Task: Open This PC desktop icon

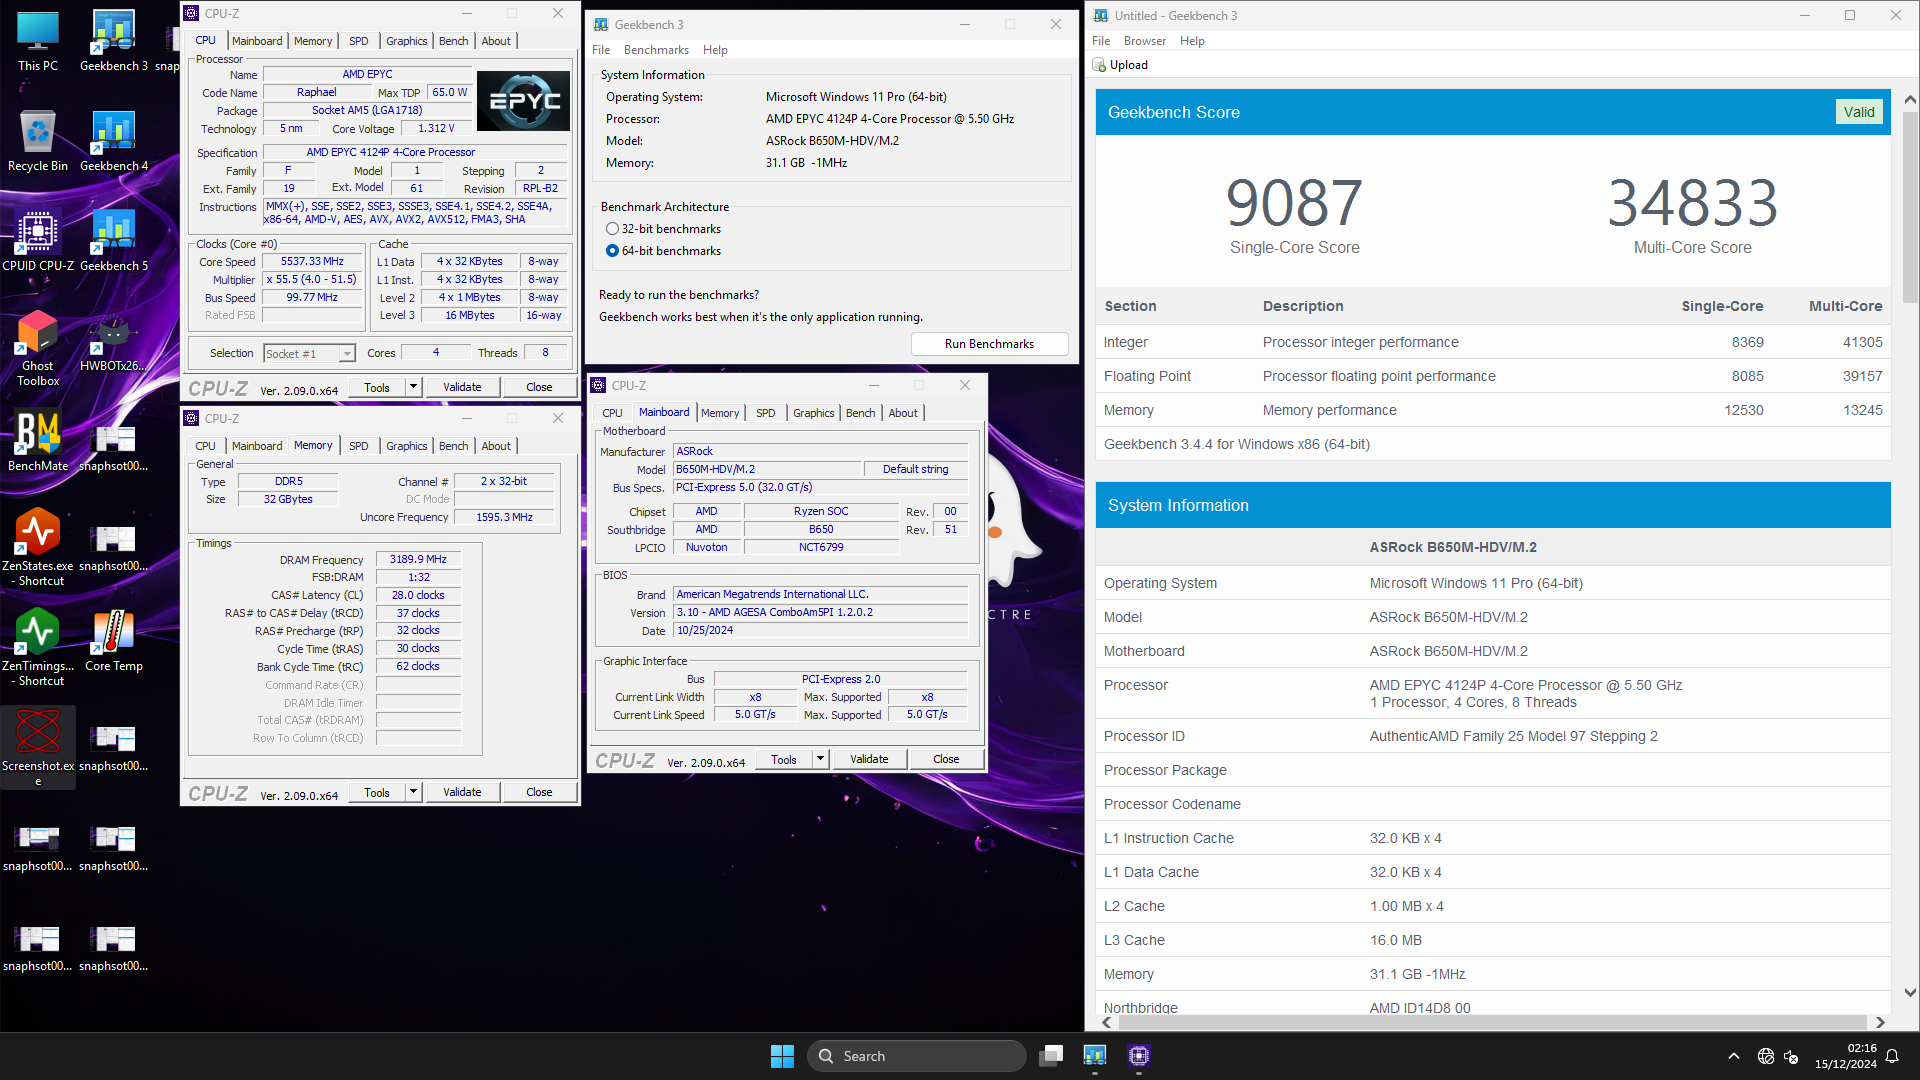Action: pos(38,42)
